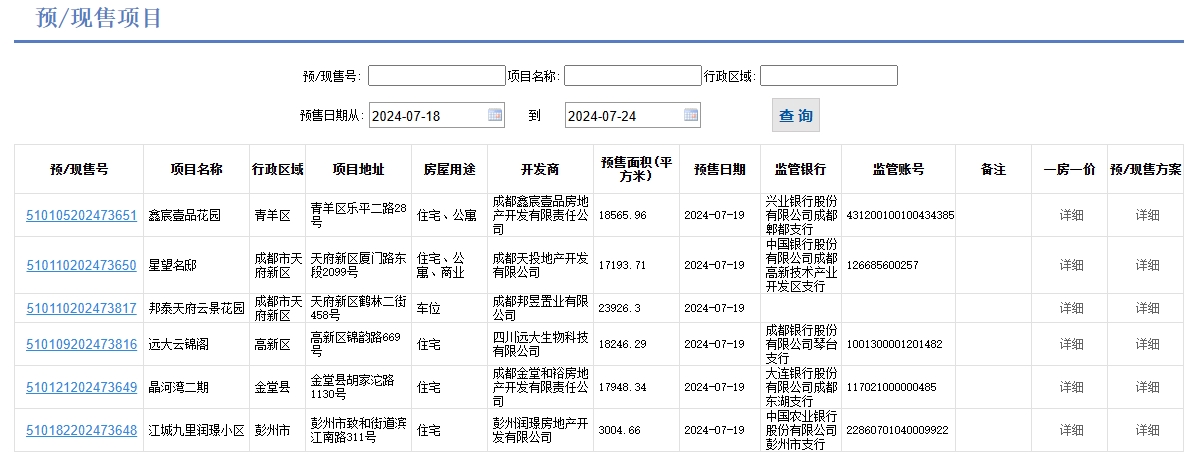This screenshot has height=457, width=1192.
Task: Click the 项目名称 column header
Action: (x=196, y=170)
